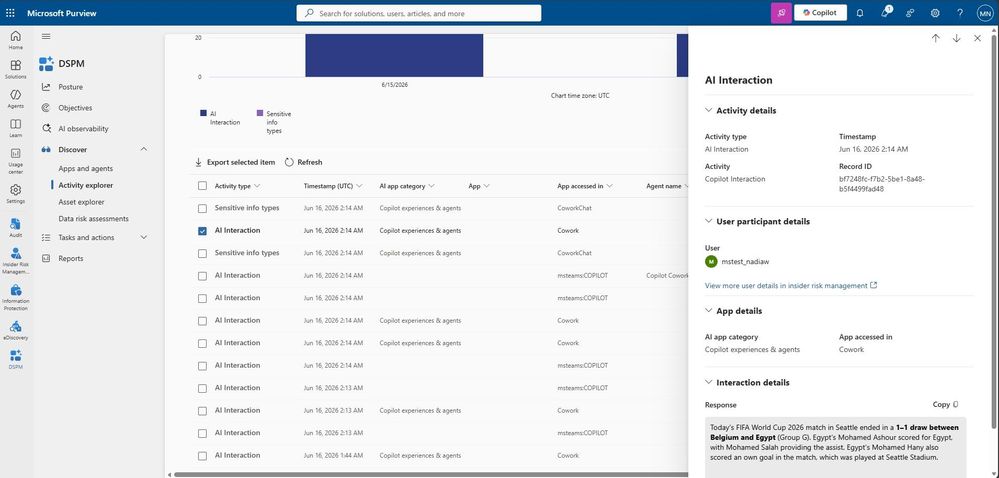The image size is (999, 478).
Task: Click the 6/15/2026 chart bar
Action: [x=394, y=55]
